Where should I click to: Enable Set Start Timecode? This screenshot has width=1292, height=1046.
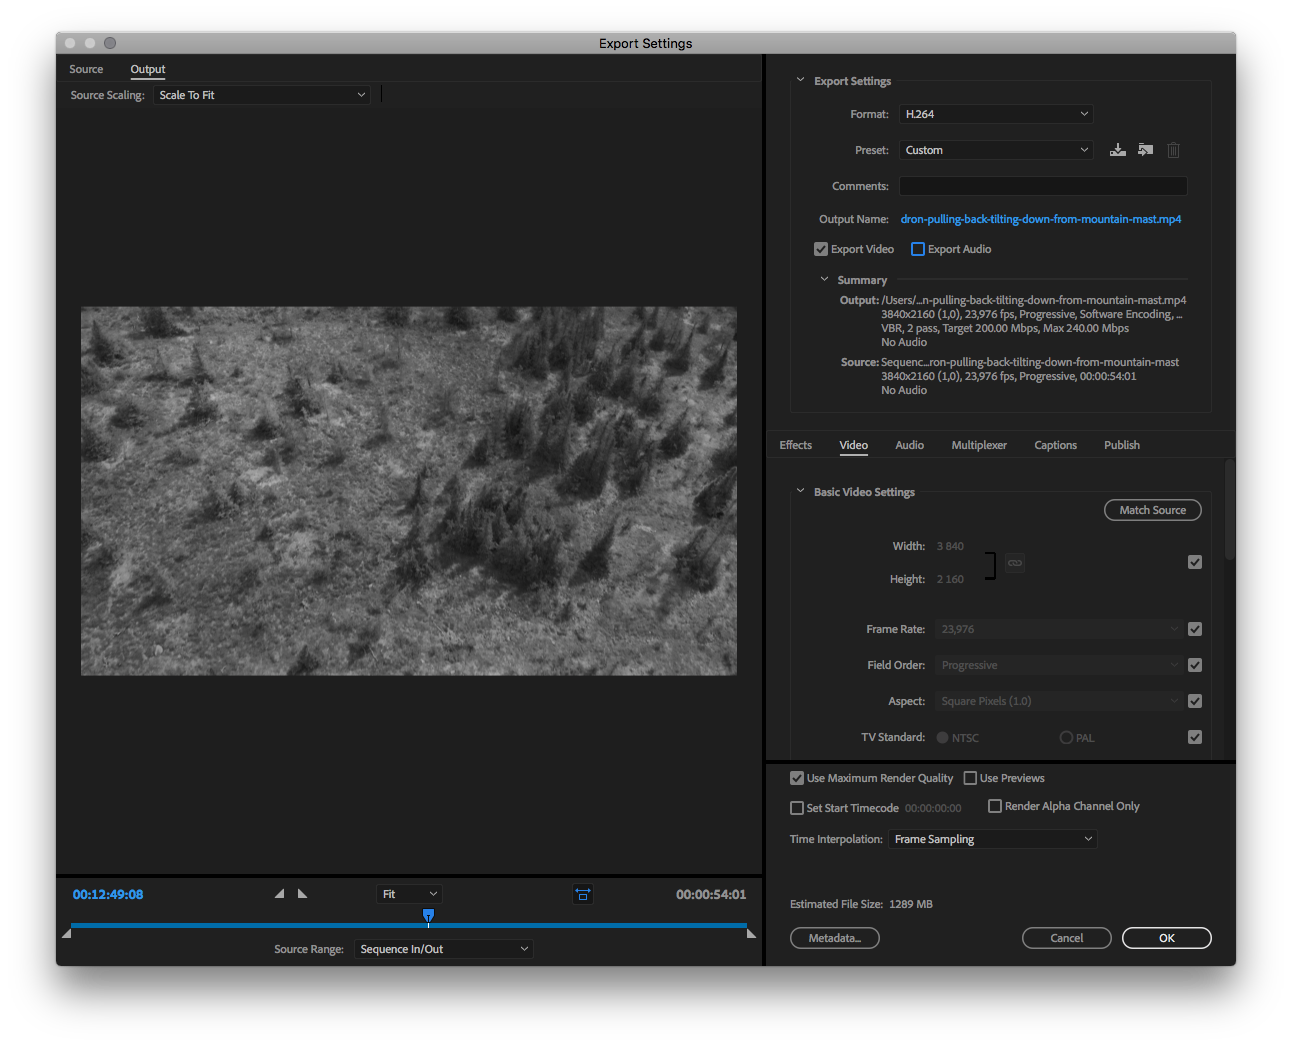point(796,807)
